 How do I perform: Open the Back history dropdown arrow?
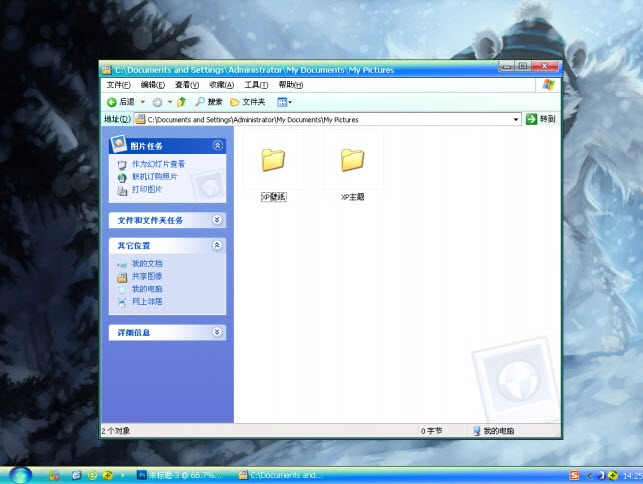143,102
